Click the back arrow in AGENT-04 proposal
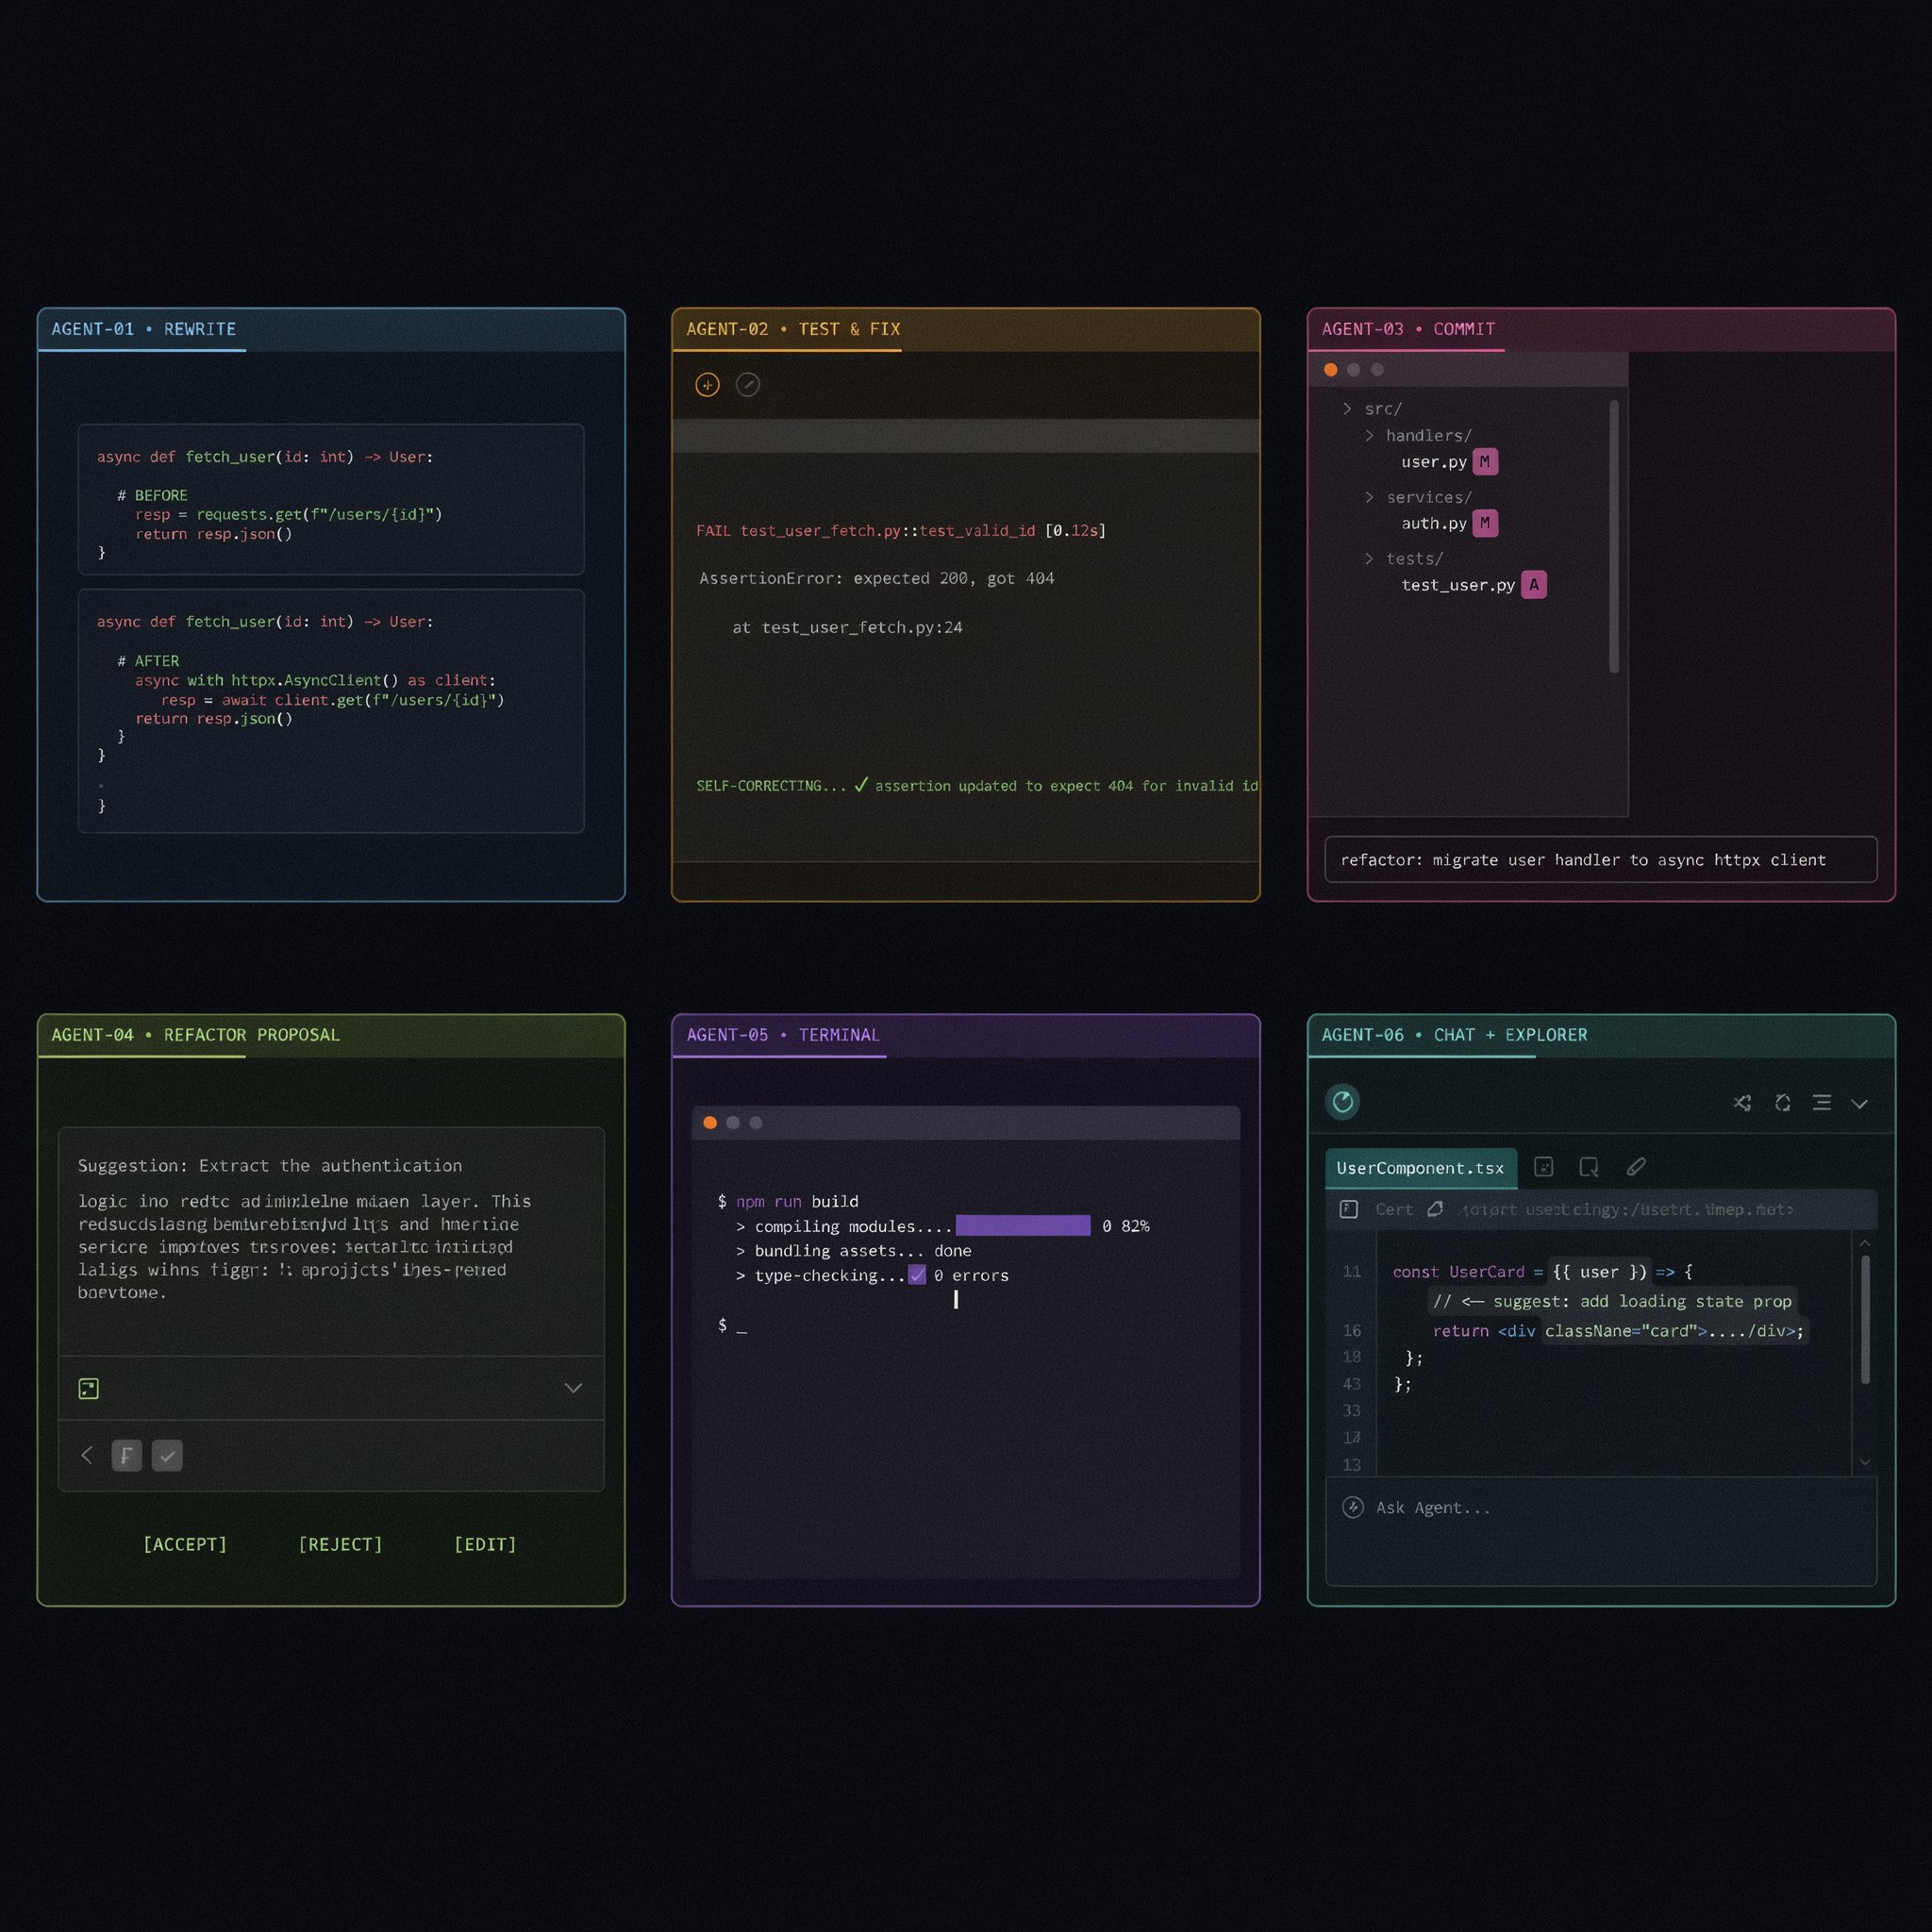The width and height of the screenshot is (1932, 1932). click(86, 1455)
